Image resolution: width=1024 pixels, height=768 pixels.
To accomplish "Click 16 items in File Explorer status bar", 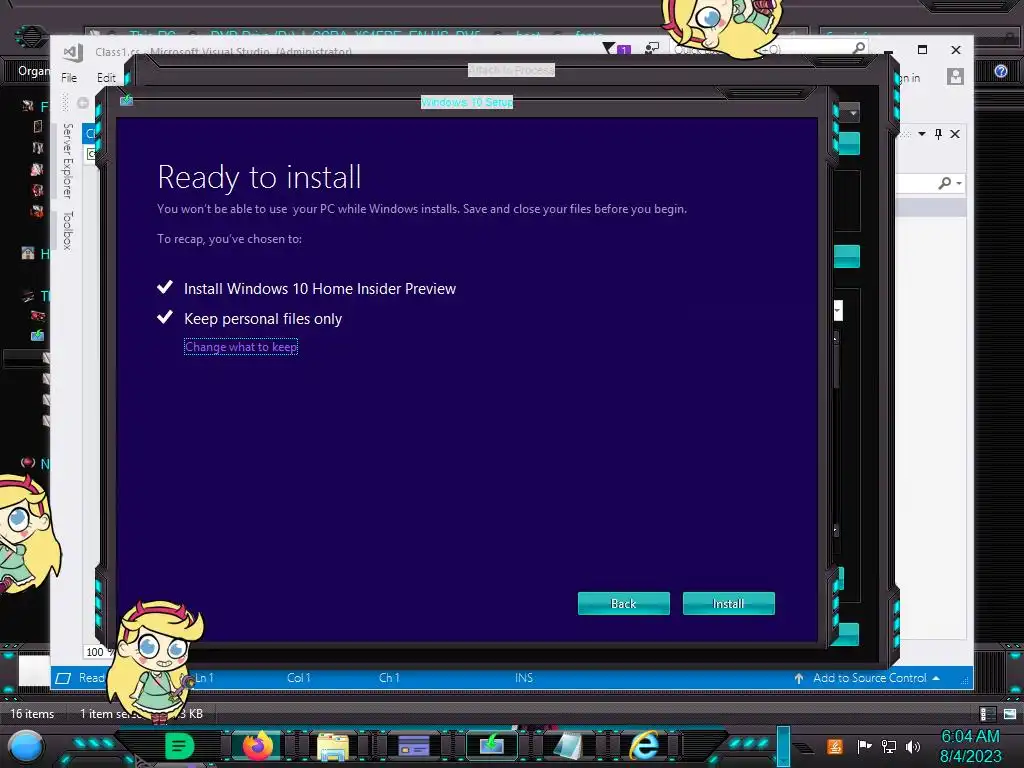I will (32, 714).
